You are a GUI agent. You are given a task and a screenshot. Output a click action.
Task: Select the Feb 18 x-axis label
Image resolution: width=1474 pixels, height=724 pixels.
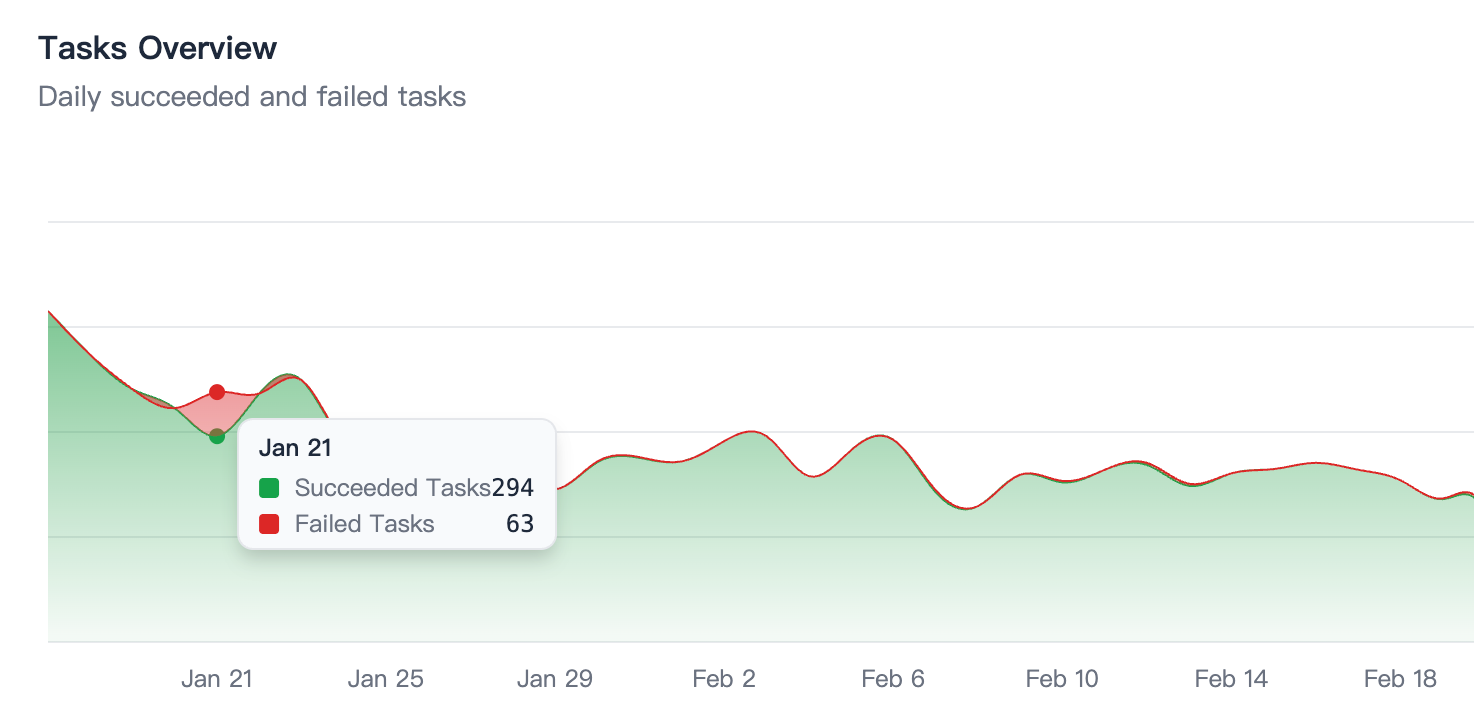tap(1400, 679)
